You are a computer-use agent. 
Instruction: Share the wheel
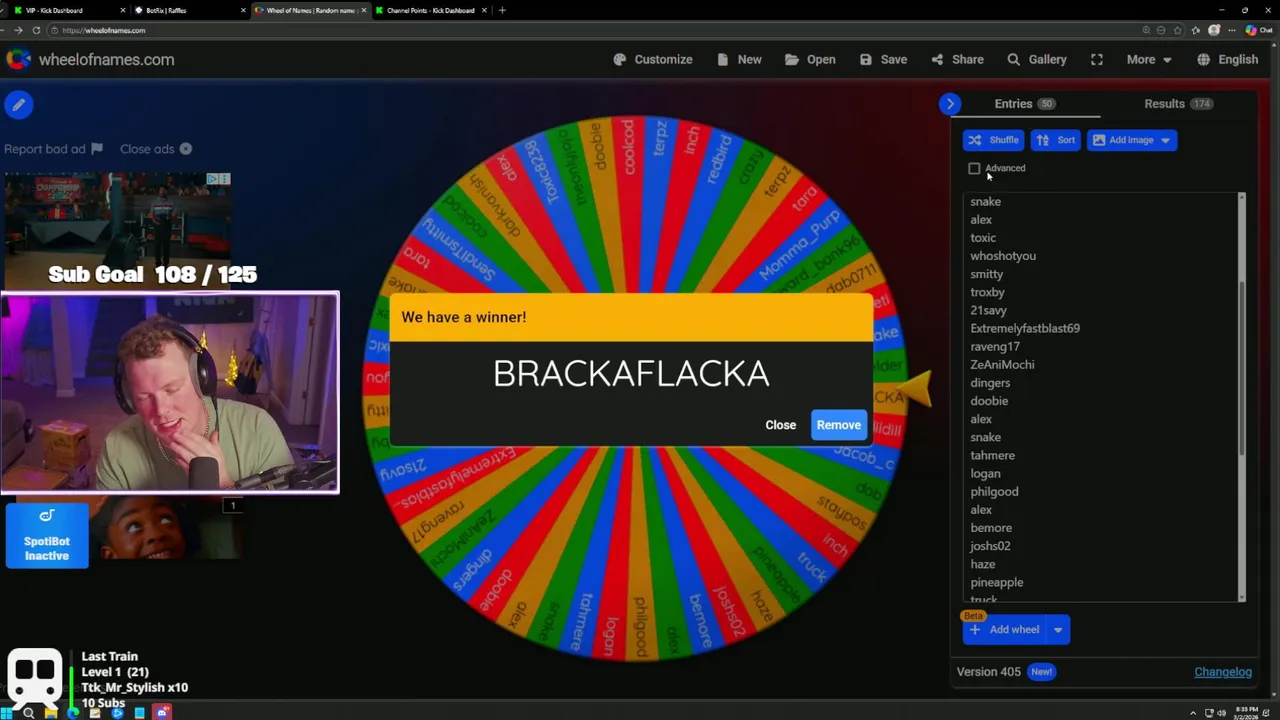(957, 60)
